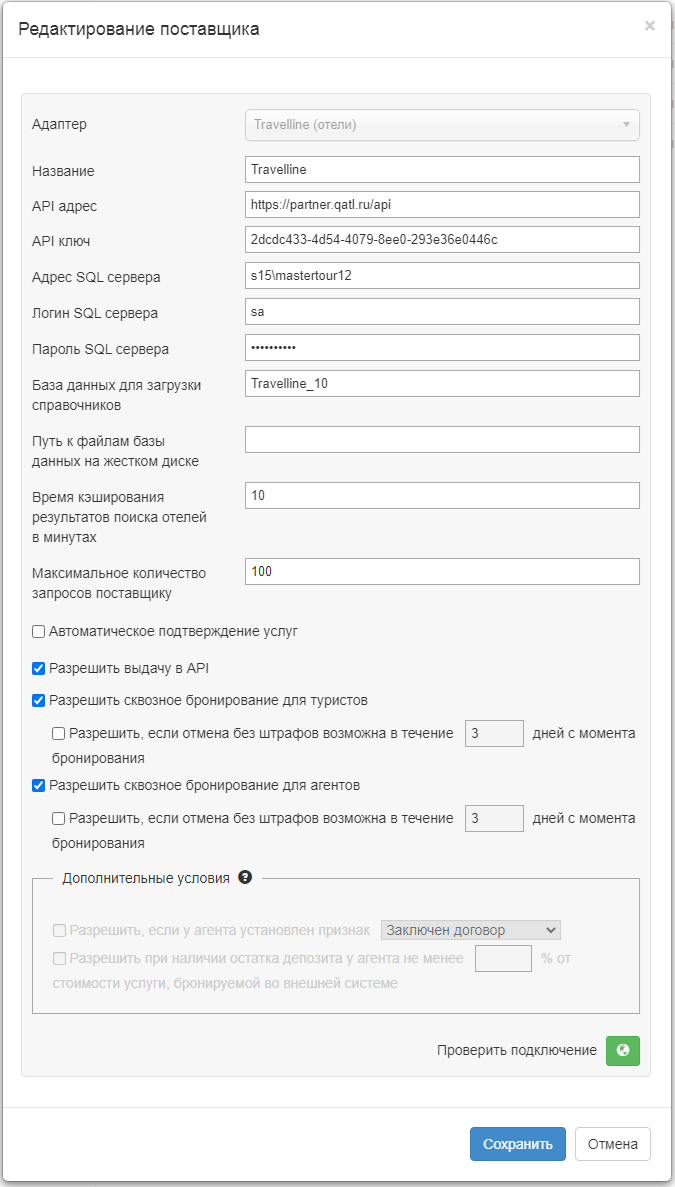Close the dialog with the X icon
The height and width of the screenshot is (1187, 675).
point(650,26)
